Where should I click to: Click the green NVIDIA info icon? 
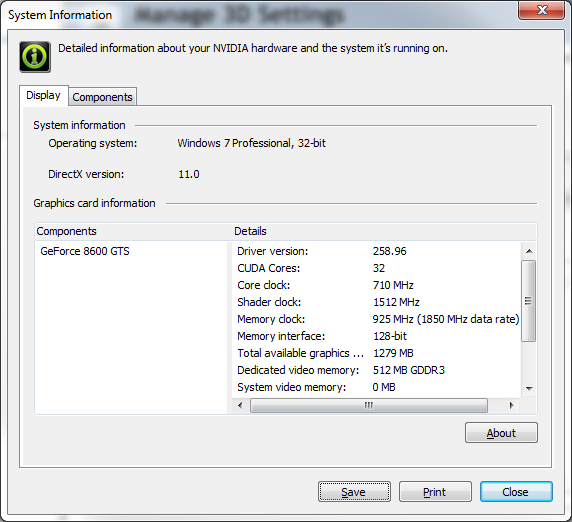[35, 57]
